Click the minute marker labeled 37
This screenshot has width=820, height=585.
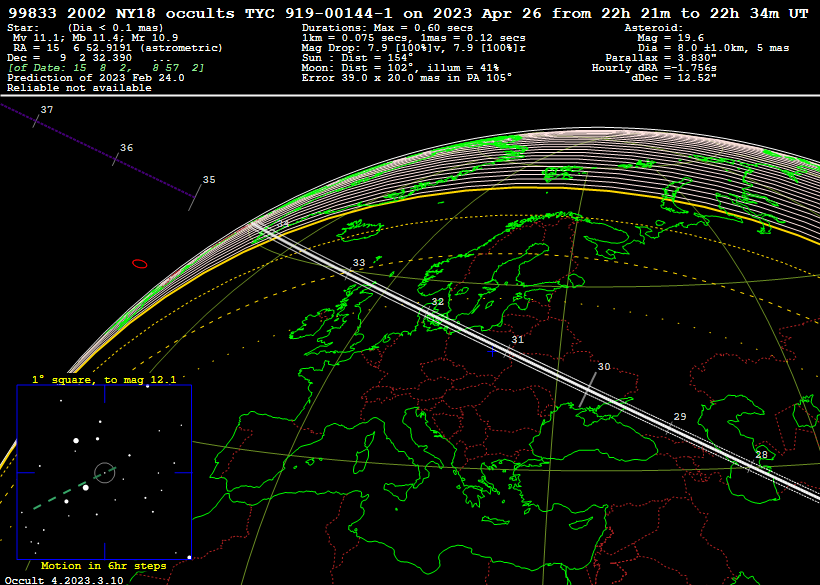47,110
